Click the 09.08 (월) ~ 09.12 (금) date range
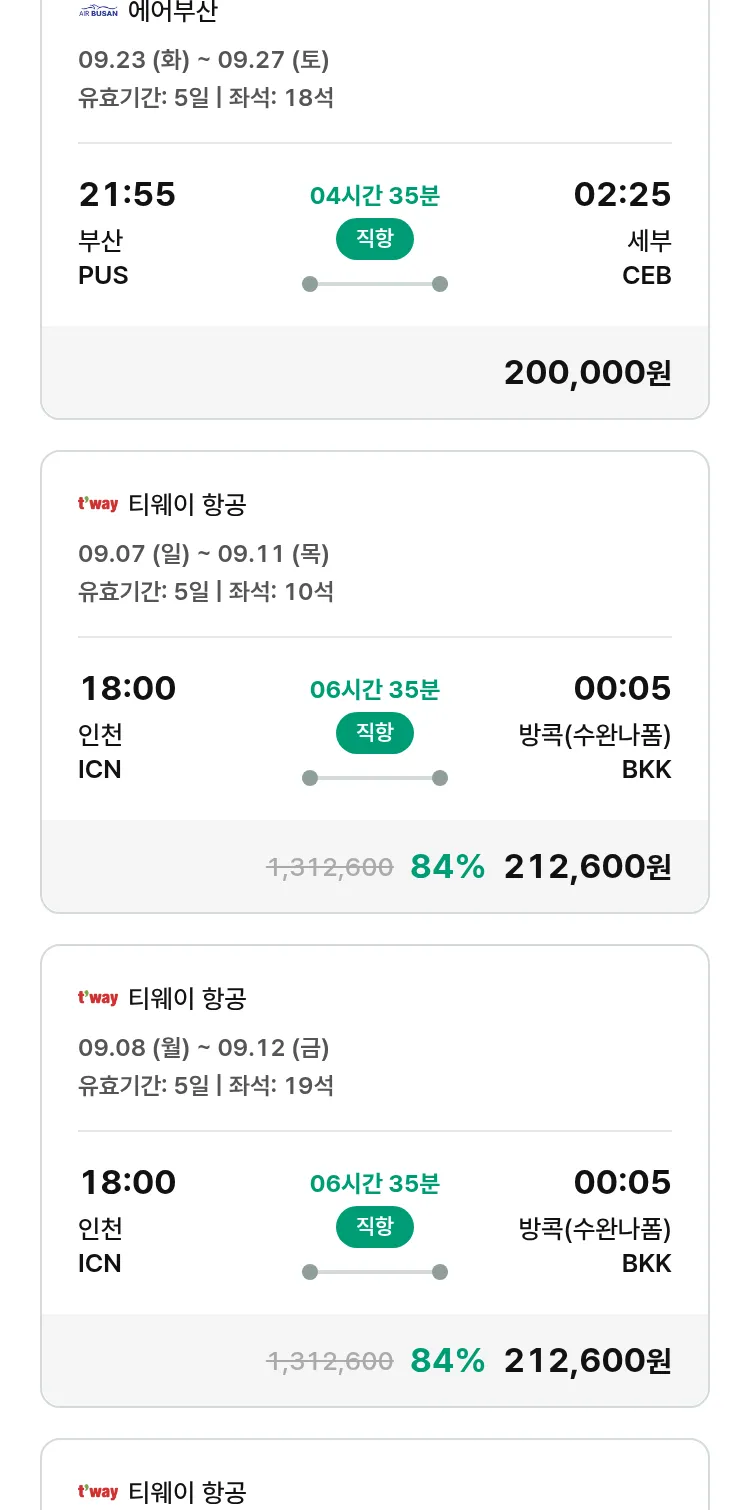The height and width of the screenshot is (1510, 750). (x=203, y=1048)
